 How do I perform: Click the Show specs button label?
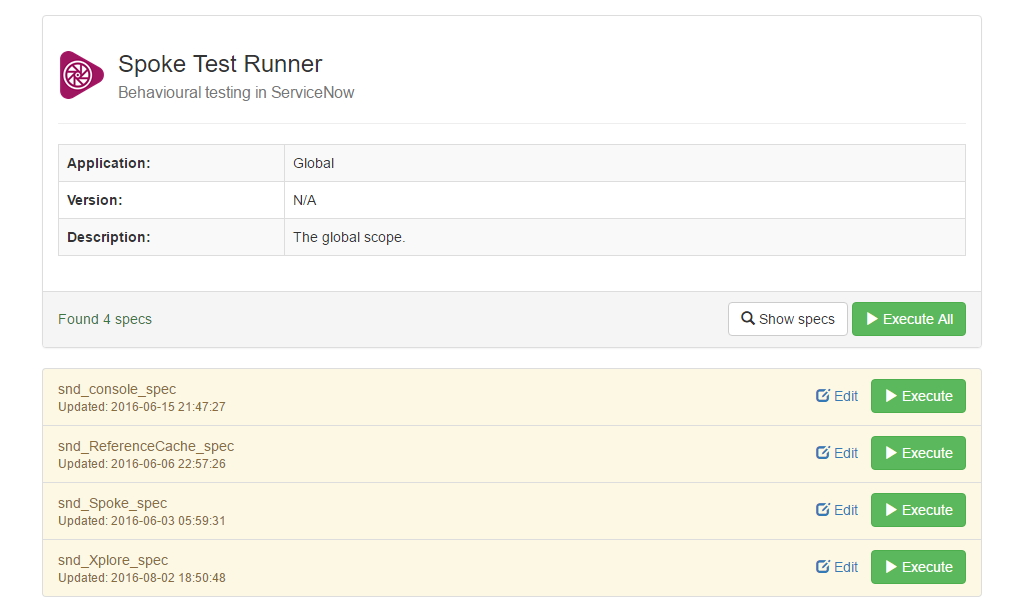pyautogui.click(x=797, y=319)
